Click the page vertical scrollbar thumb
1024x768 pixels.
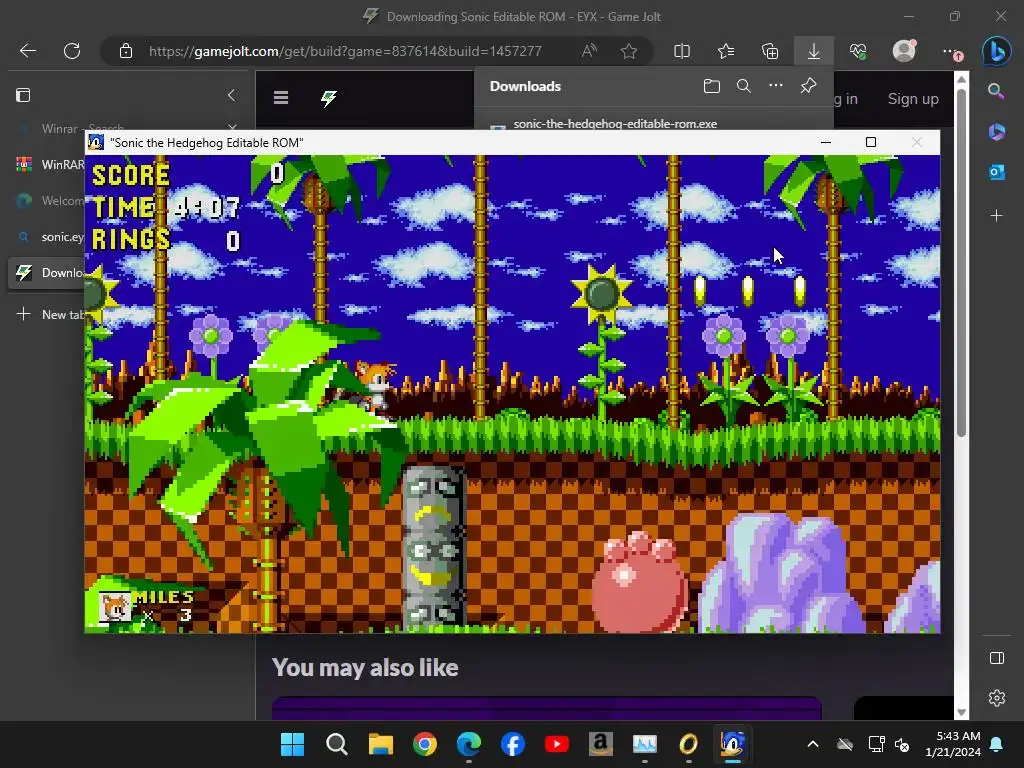(x=961, y=263)
